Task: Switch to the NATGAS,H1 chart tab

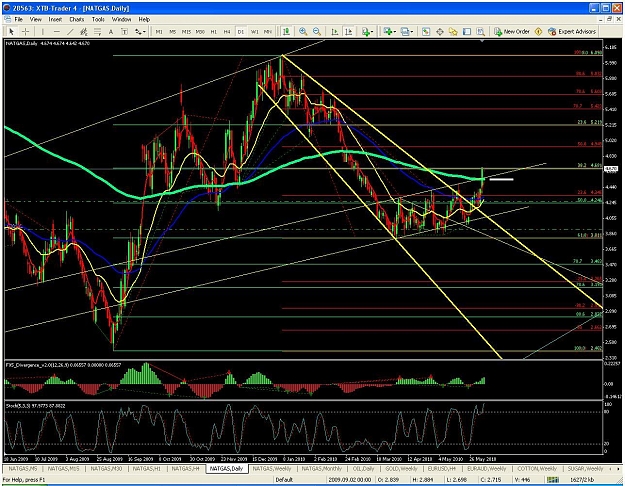Action: (x=147, y=468)
